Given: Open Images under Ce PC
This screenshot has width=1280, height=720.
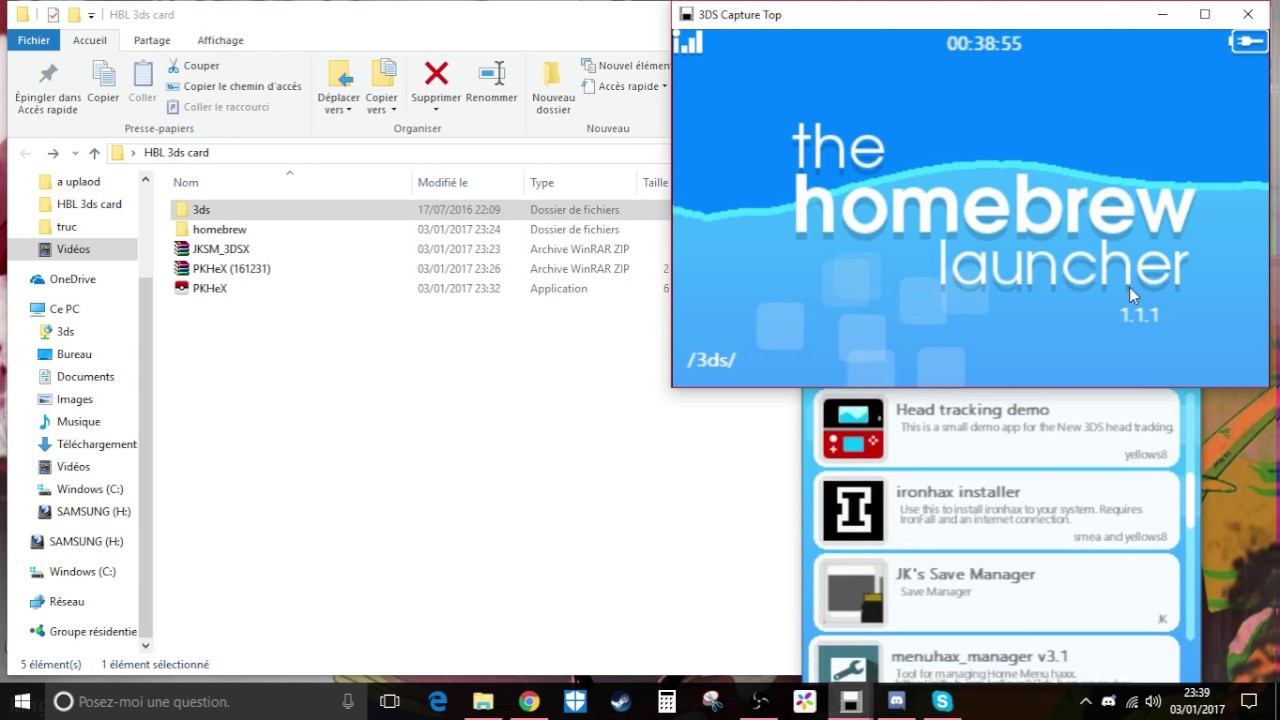Looking at the screenshot, I should (74, 399).
